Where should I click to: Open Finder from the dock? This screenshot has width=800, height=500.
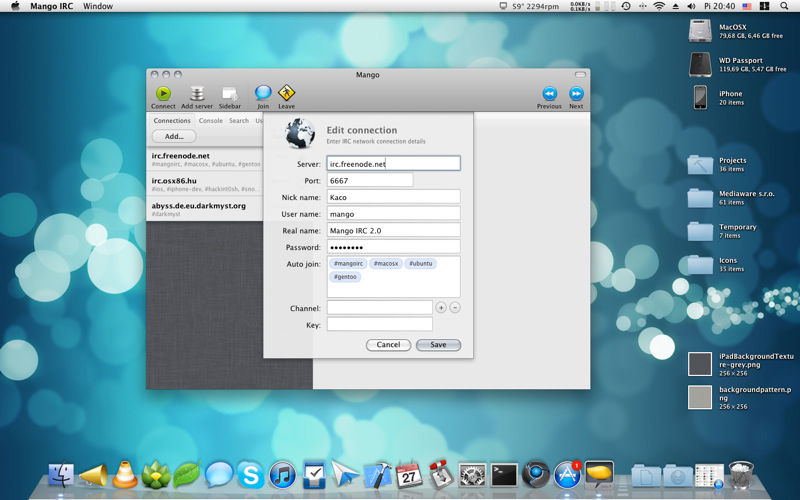(x=61, y=474)
